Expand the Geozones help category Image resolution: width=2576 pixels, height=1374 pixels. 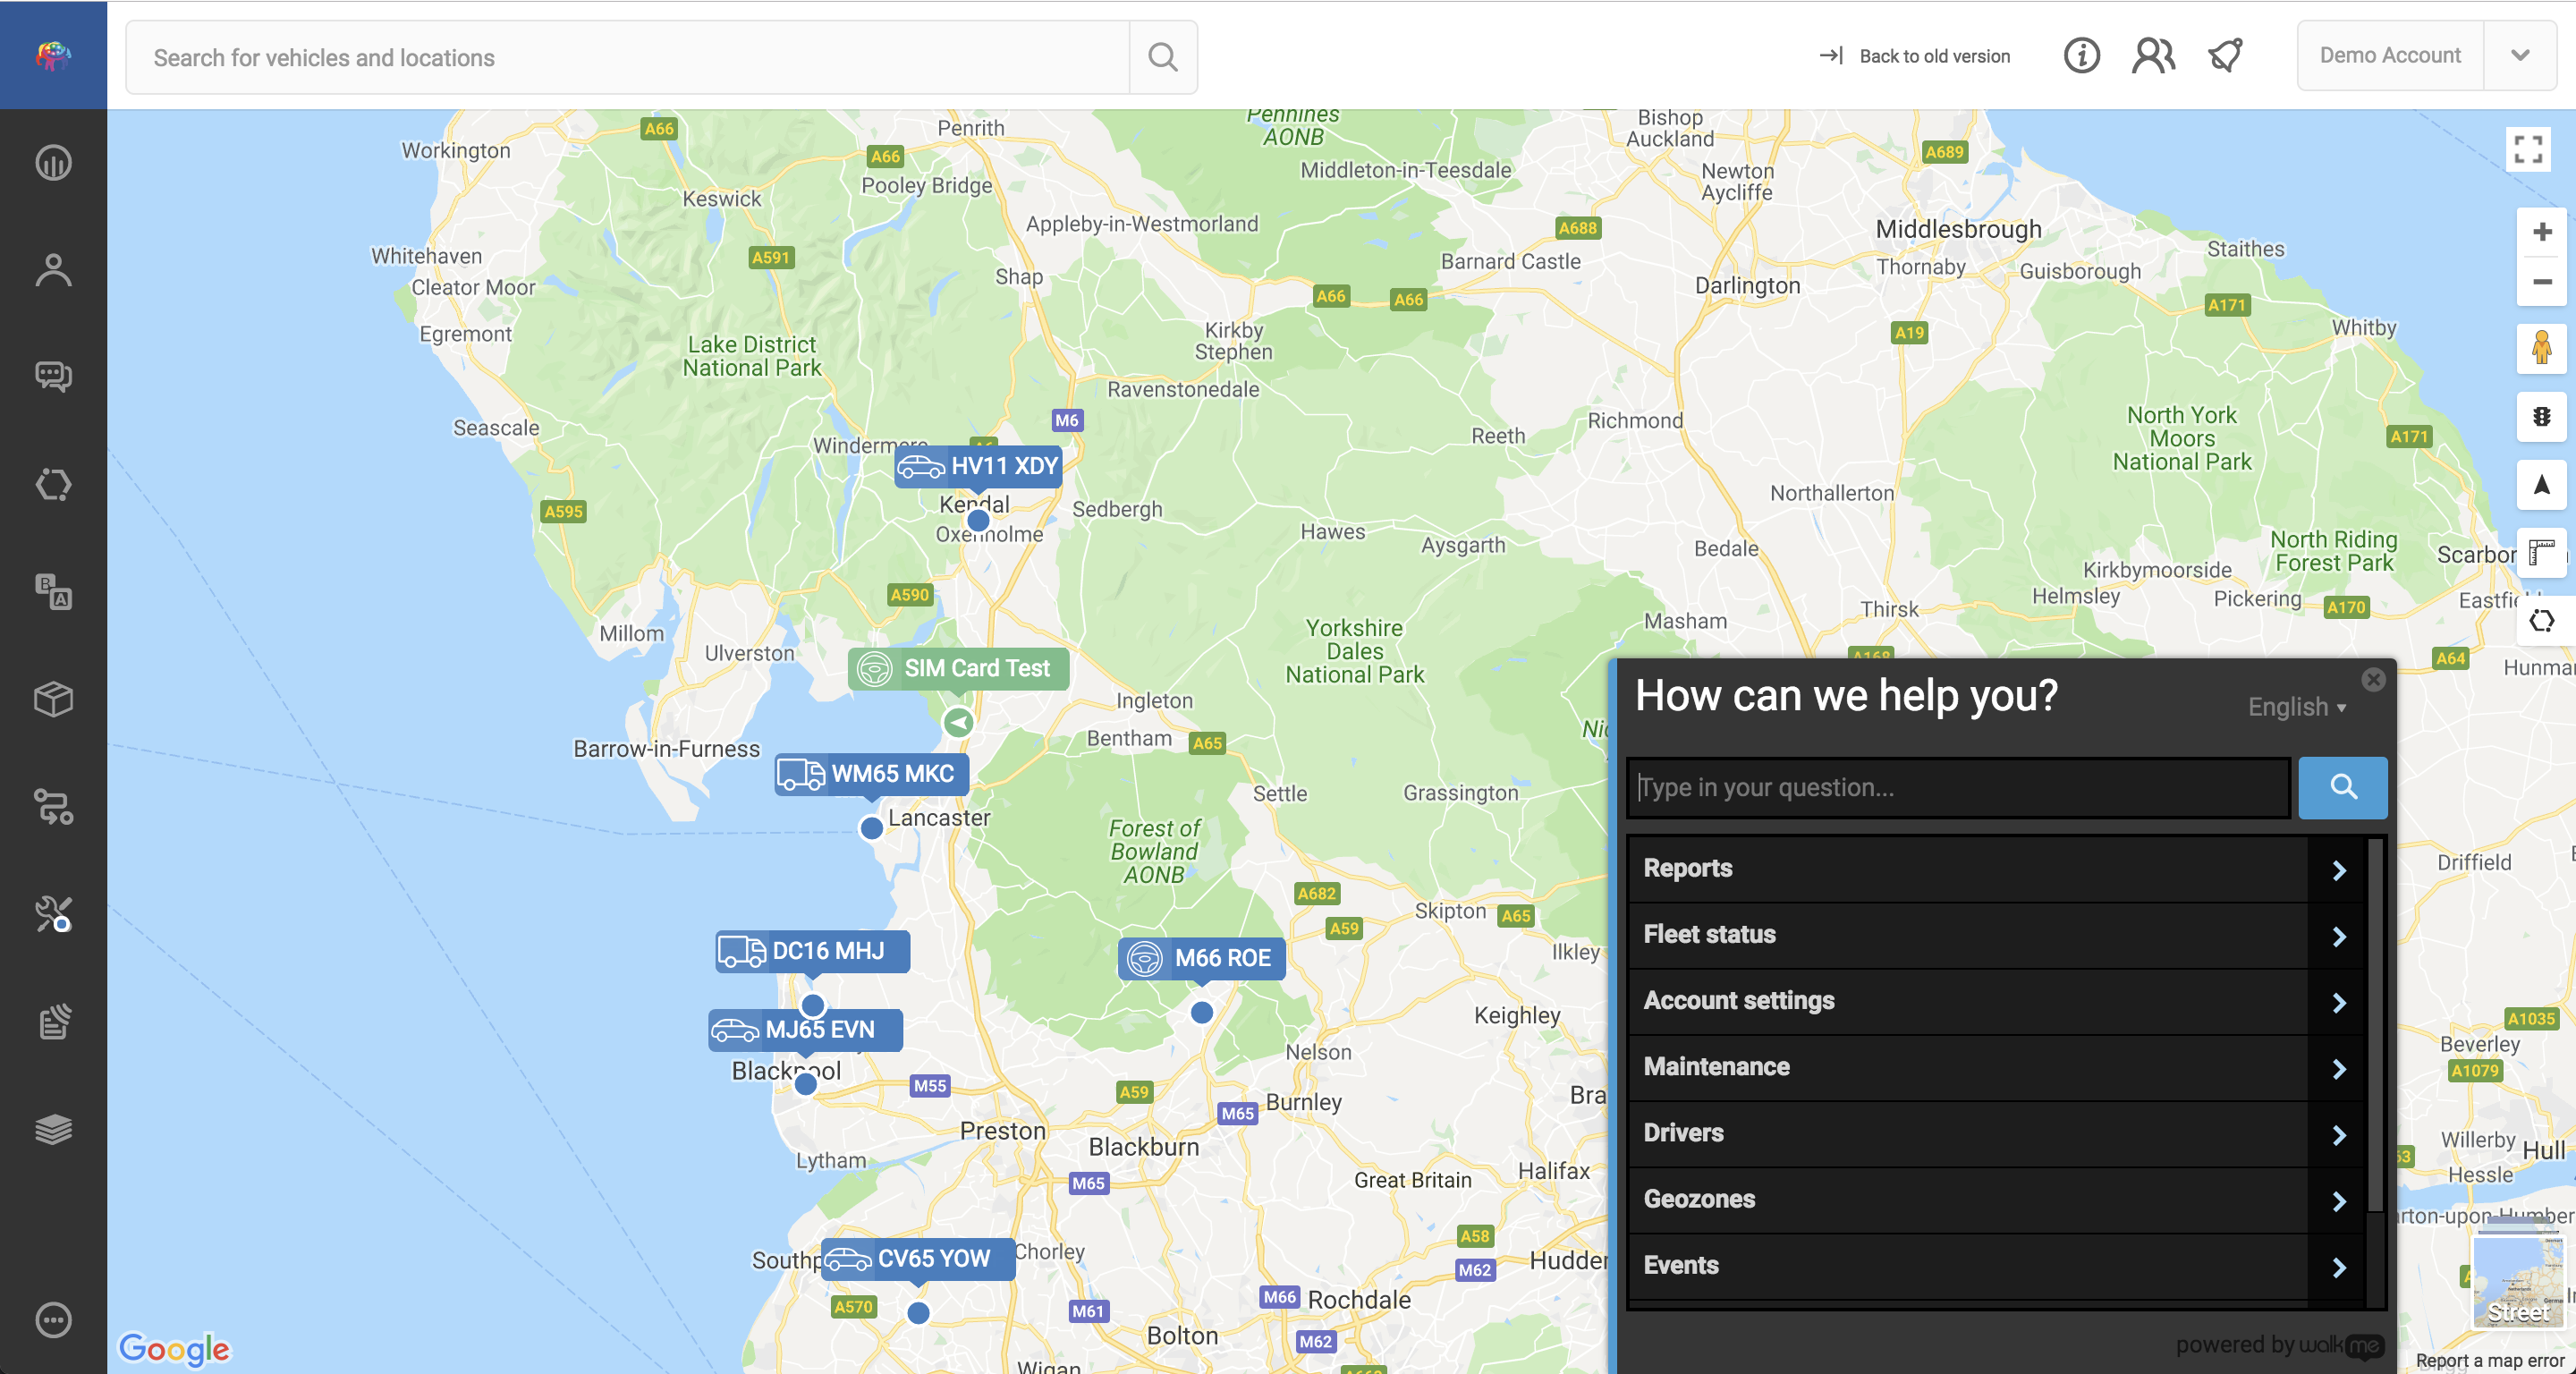pyautogui.click(x=1996, y=1198)
